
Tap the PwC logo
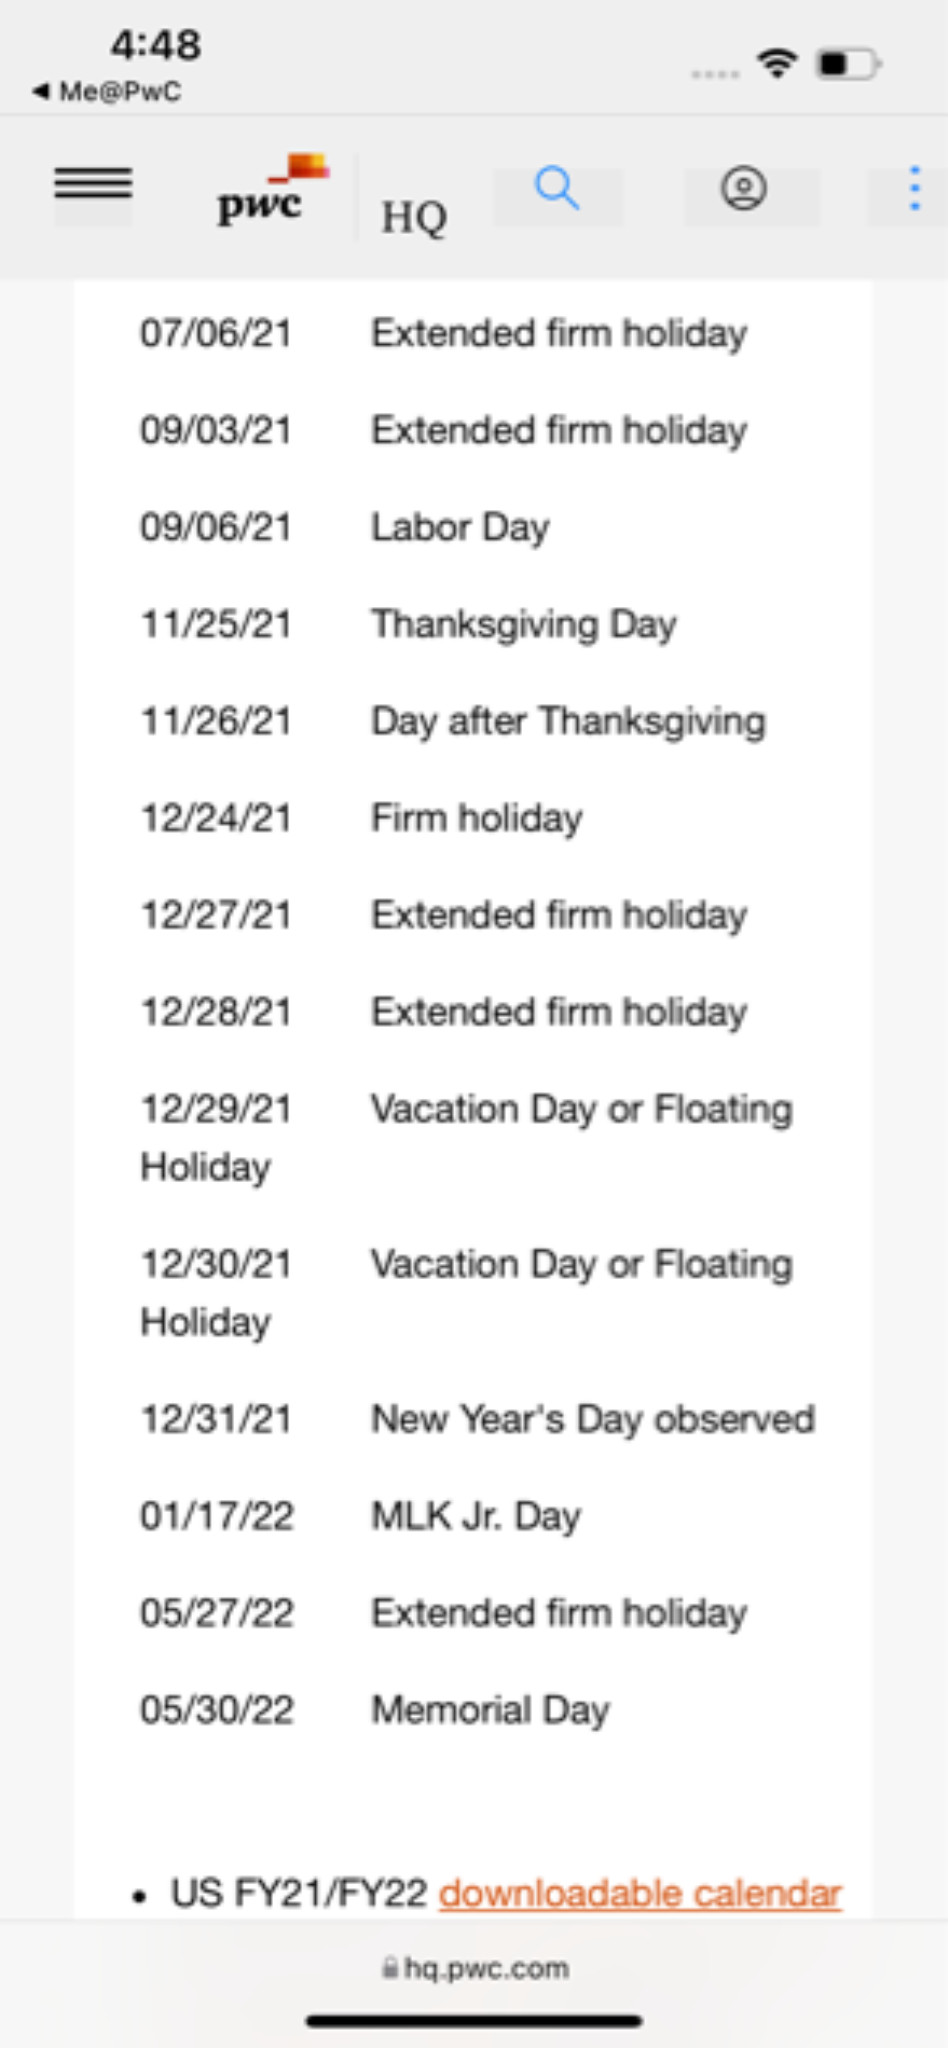(x=273, y=190)
